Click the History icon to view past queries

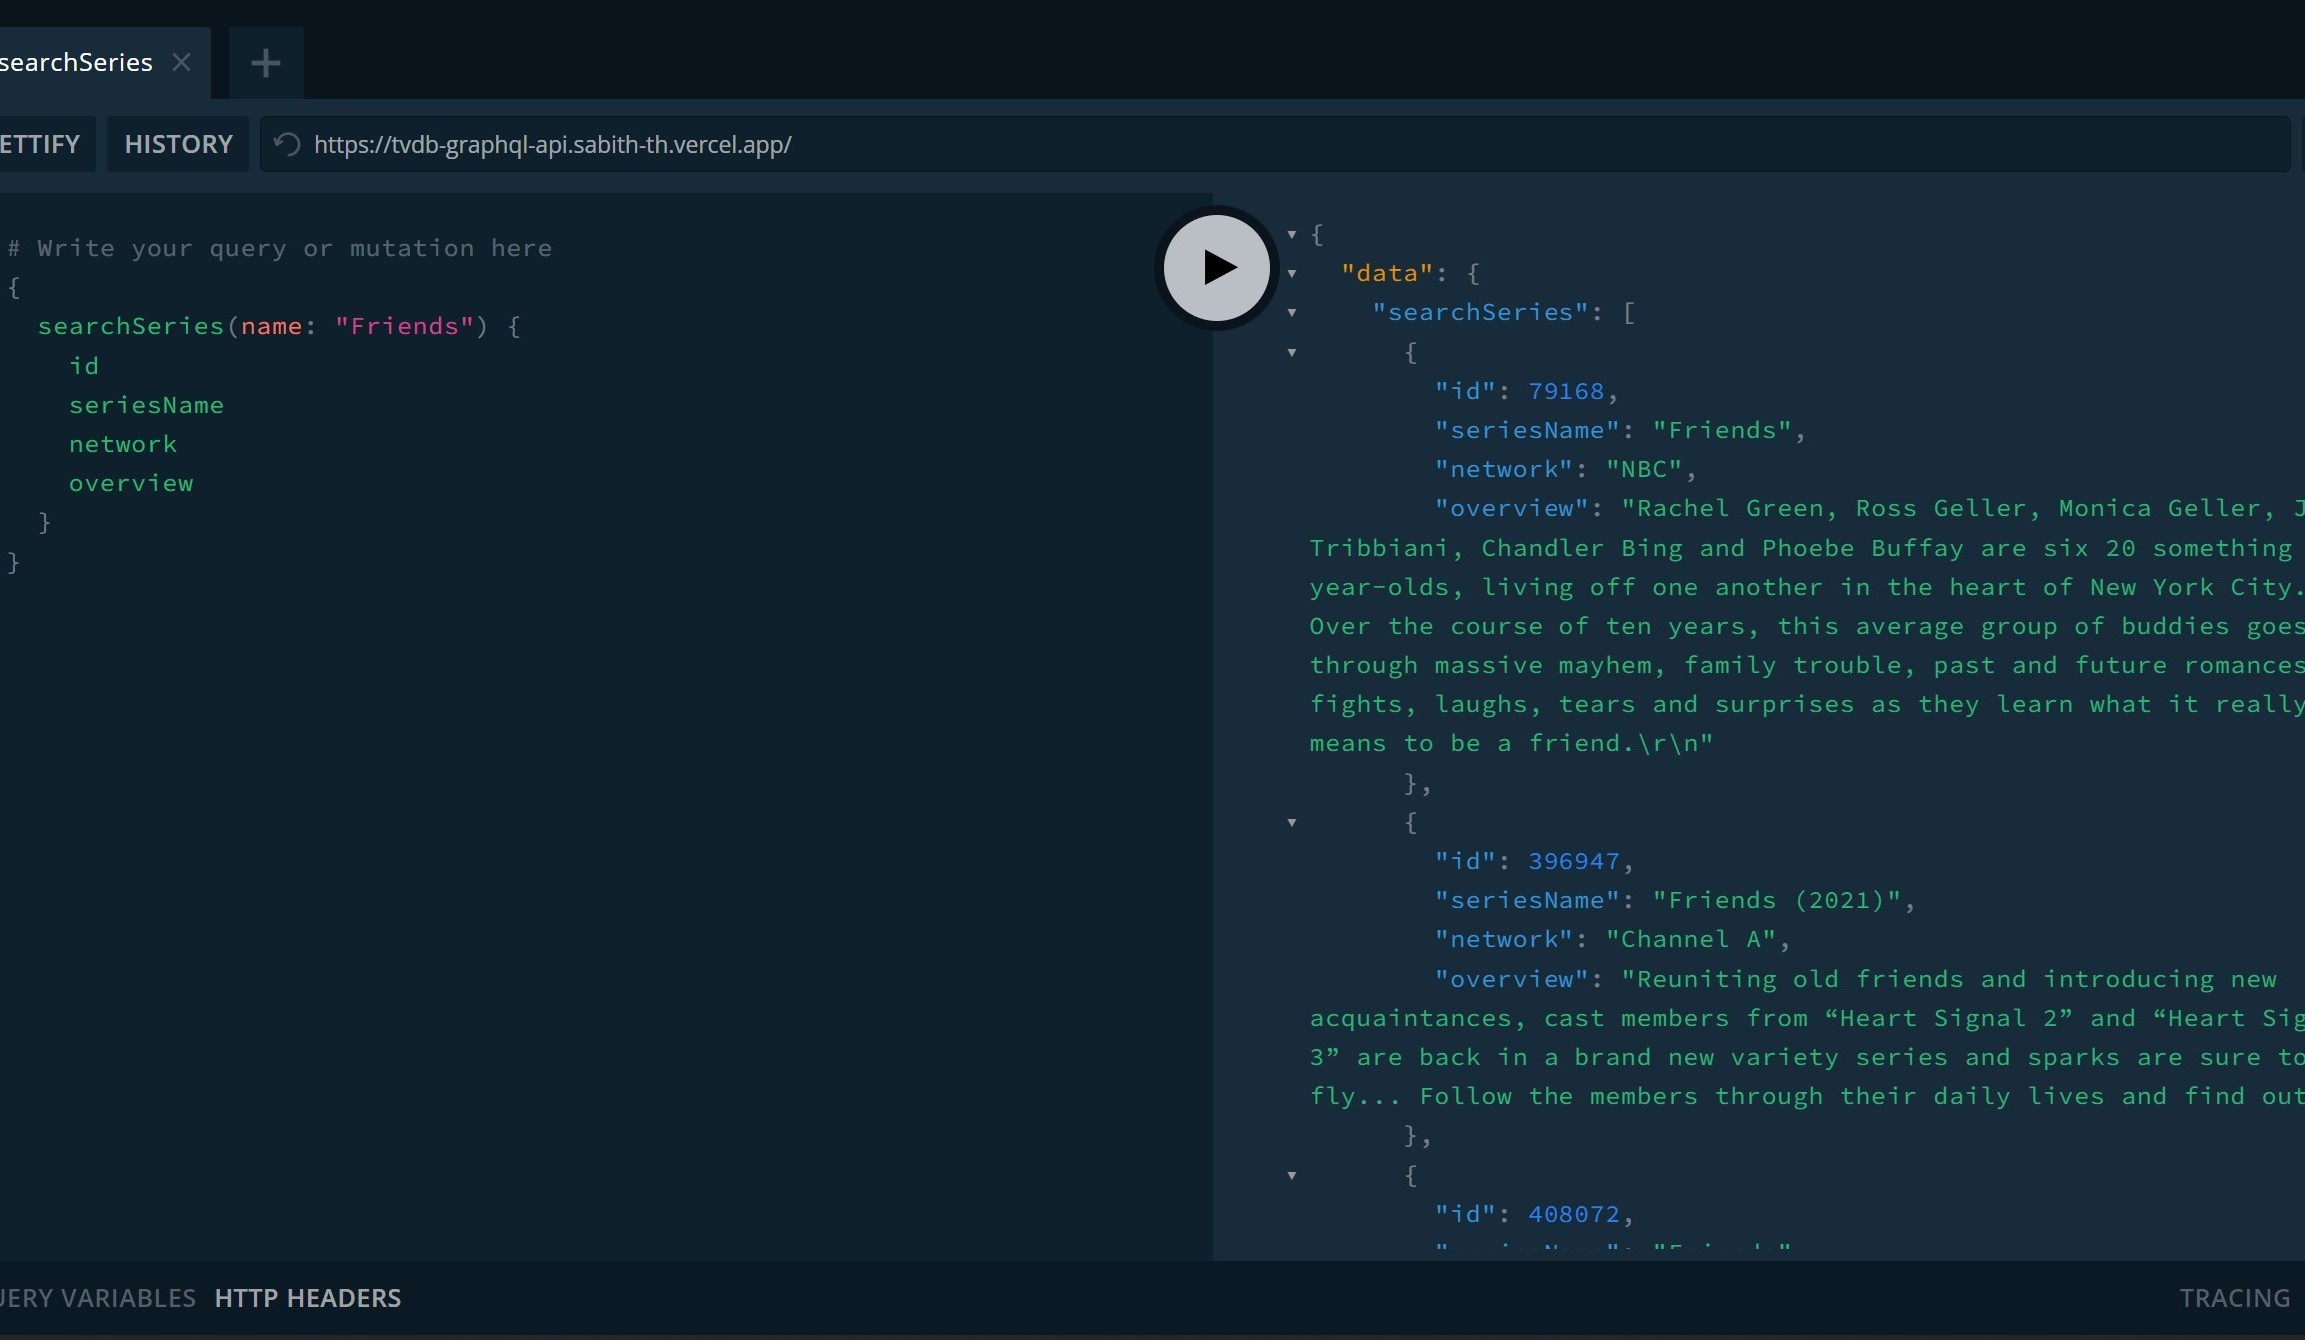click(177, 145)
